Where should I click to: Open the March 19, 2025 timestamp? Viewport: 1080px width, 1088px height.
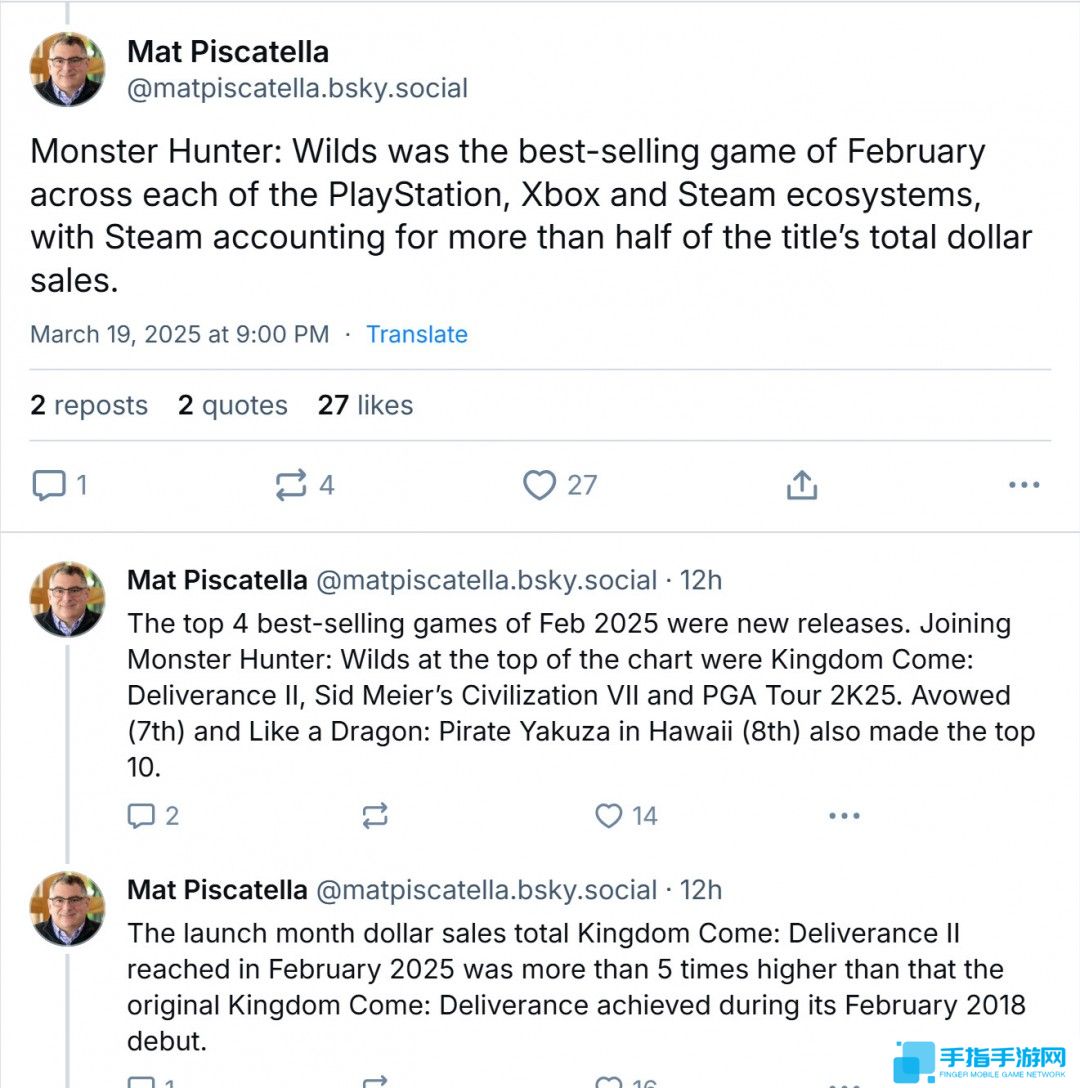(180, 334)
